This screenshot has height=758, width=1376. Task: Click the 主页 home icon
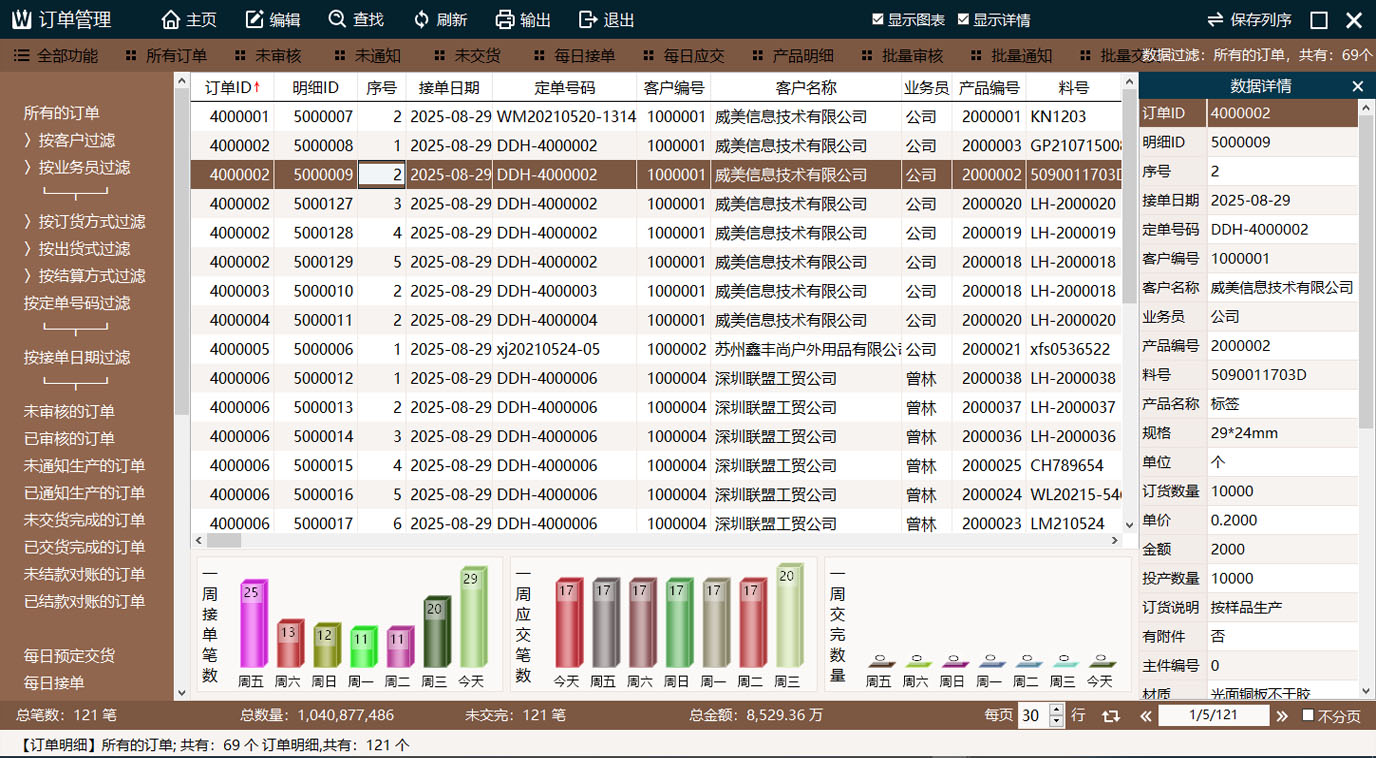click(171, 20)
